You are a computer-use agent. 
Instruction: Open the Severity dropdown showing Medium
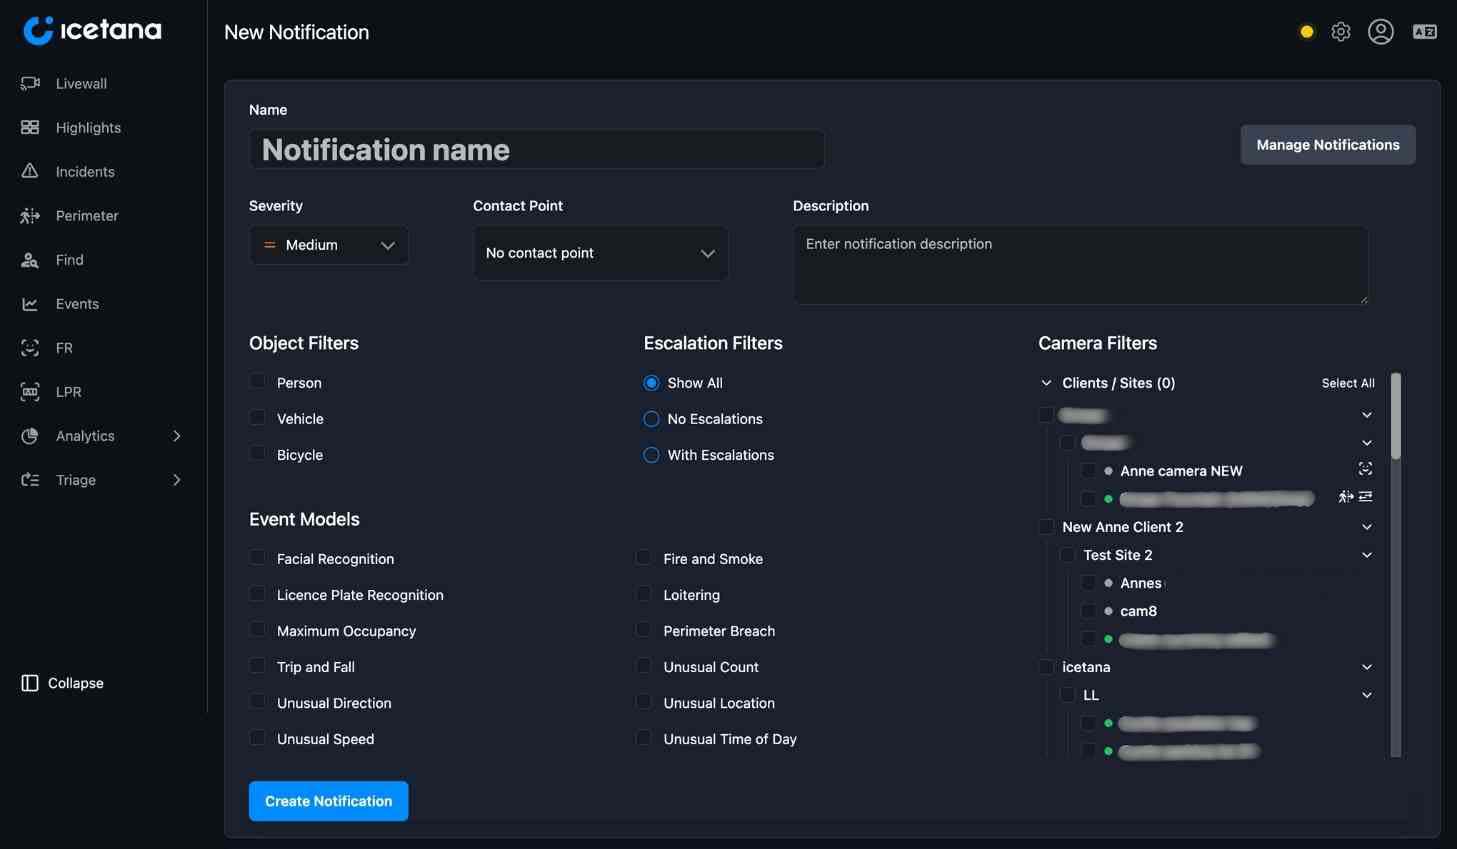[329, 245]
